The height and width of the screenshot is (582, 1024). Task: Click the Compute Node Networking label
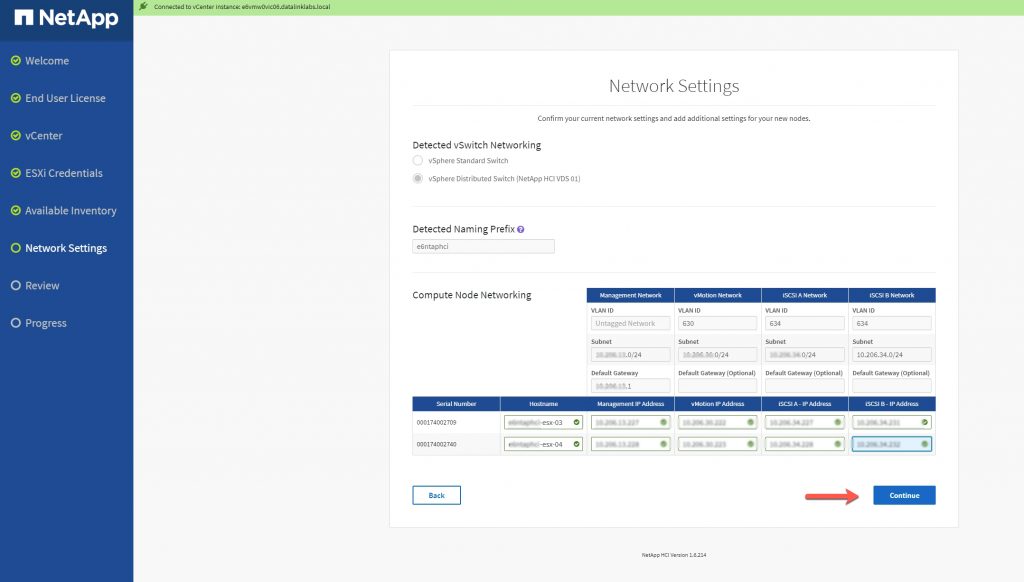(x=472, y=295)
